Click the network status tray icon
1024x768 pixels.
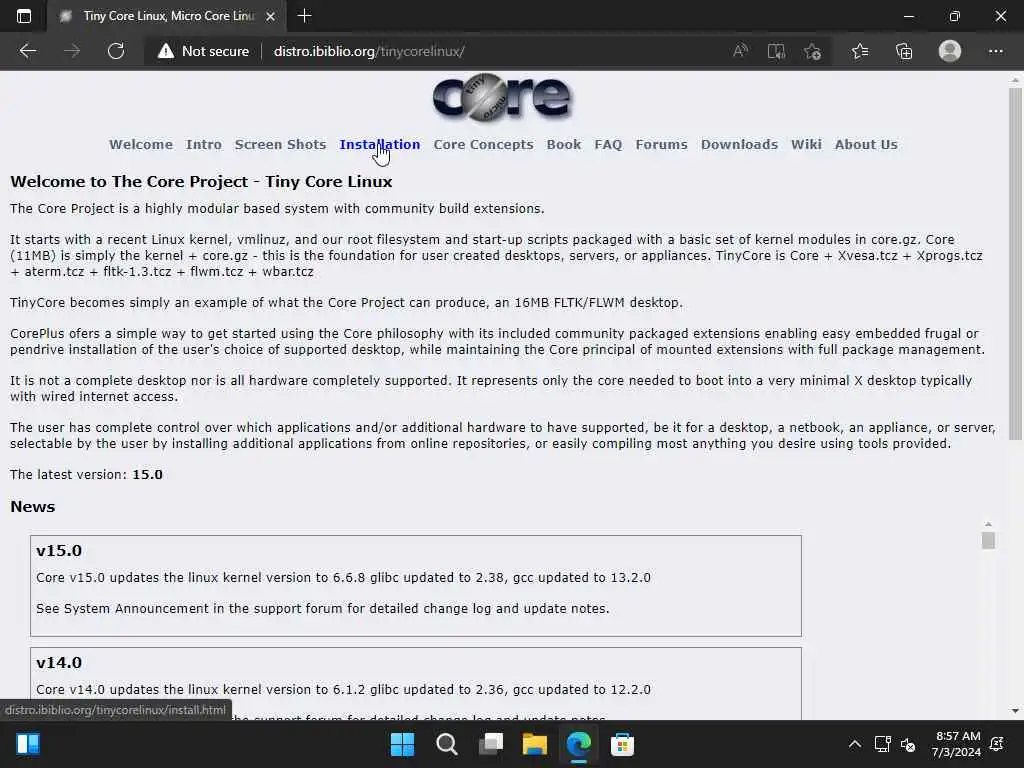point(882,744)
